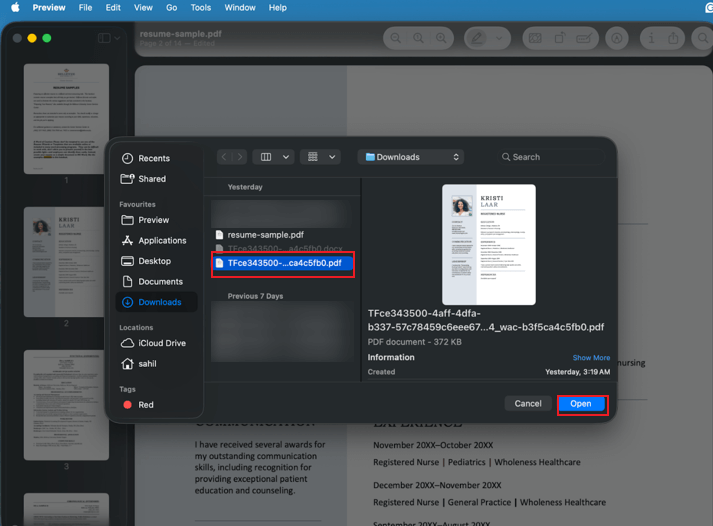Select Downloads in the sidebar
This screenshot has width=713, height=526.
pos(156,302)
